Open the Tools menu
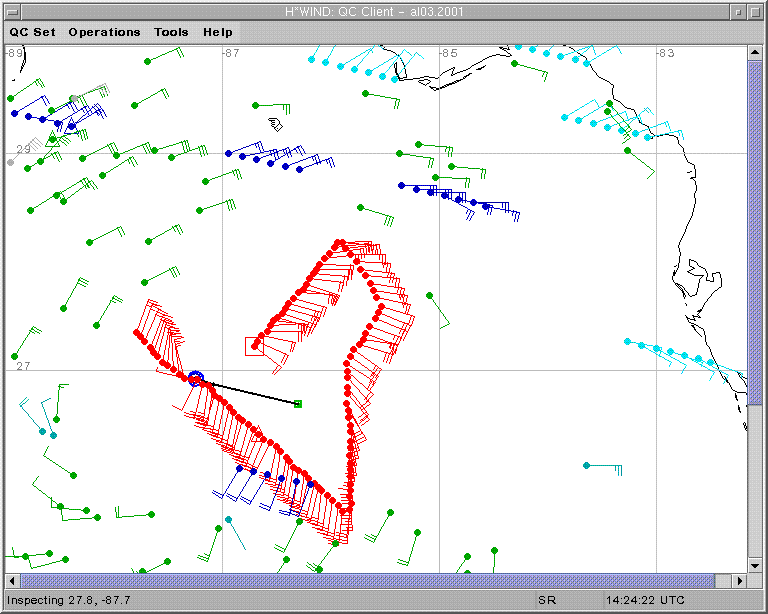The image size is (768, 614). tap(171, 32)
